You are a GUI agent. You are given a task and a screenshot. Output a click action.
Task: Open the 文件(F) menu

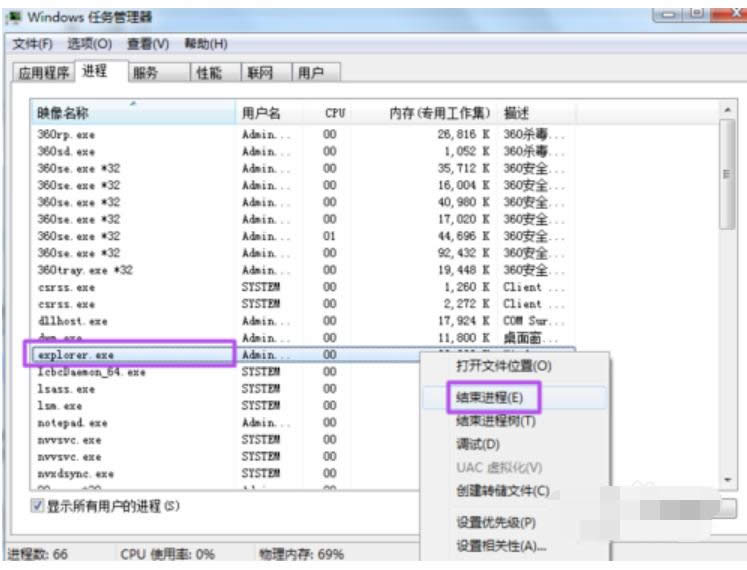tap(32, 44)
